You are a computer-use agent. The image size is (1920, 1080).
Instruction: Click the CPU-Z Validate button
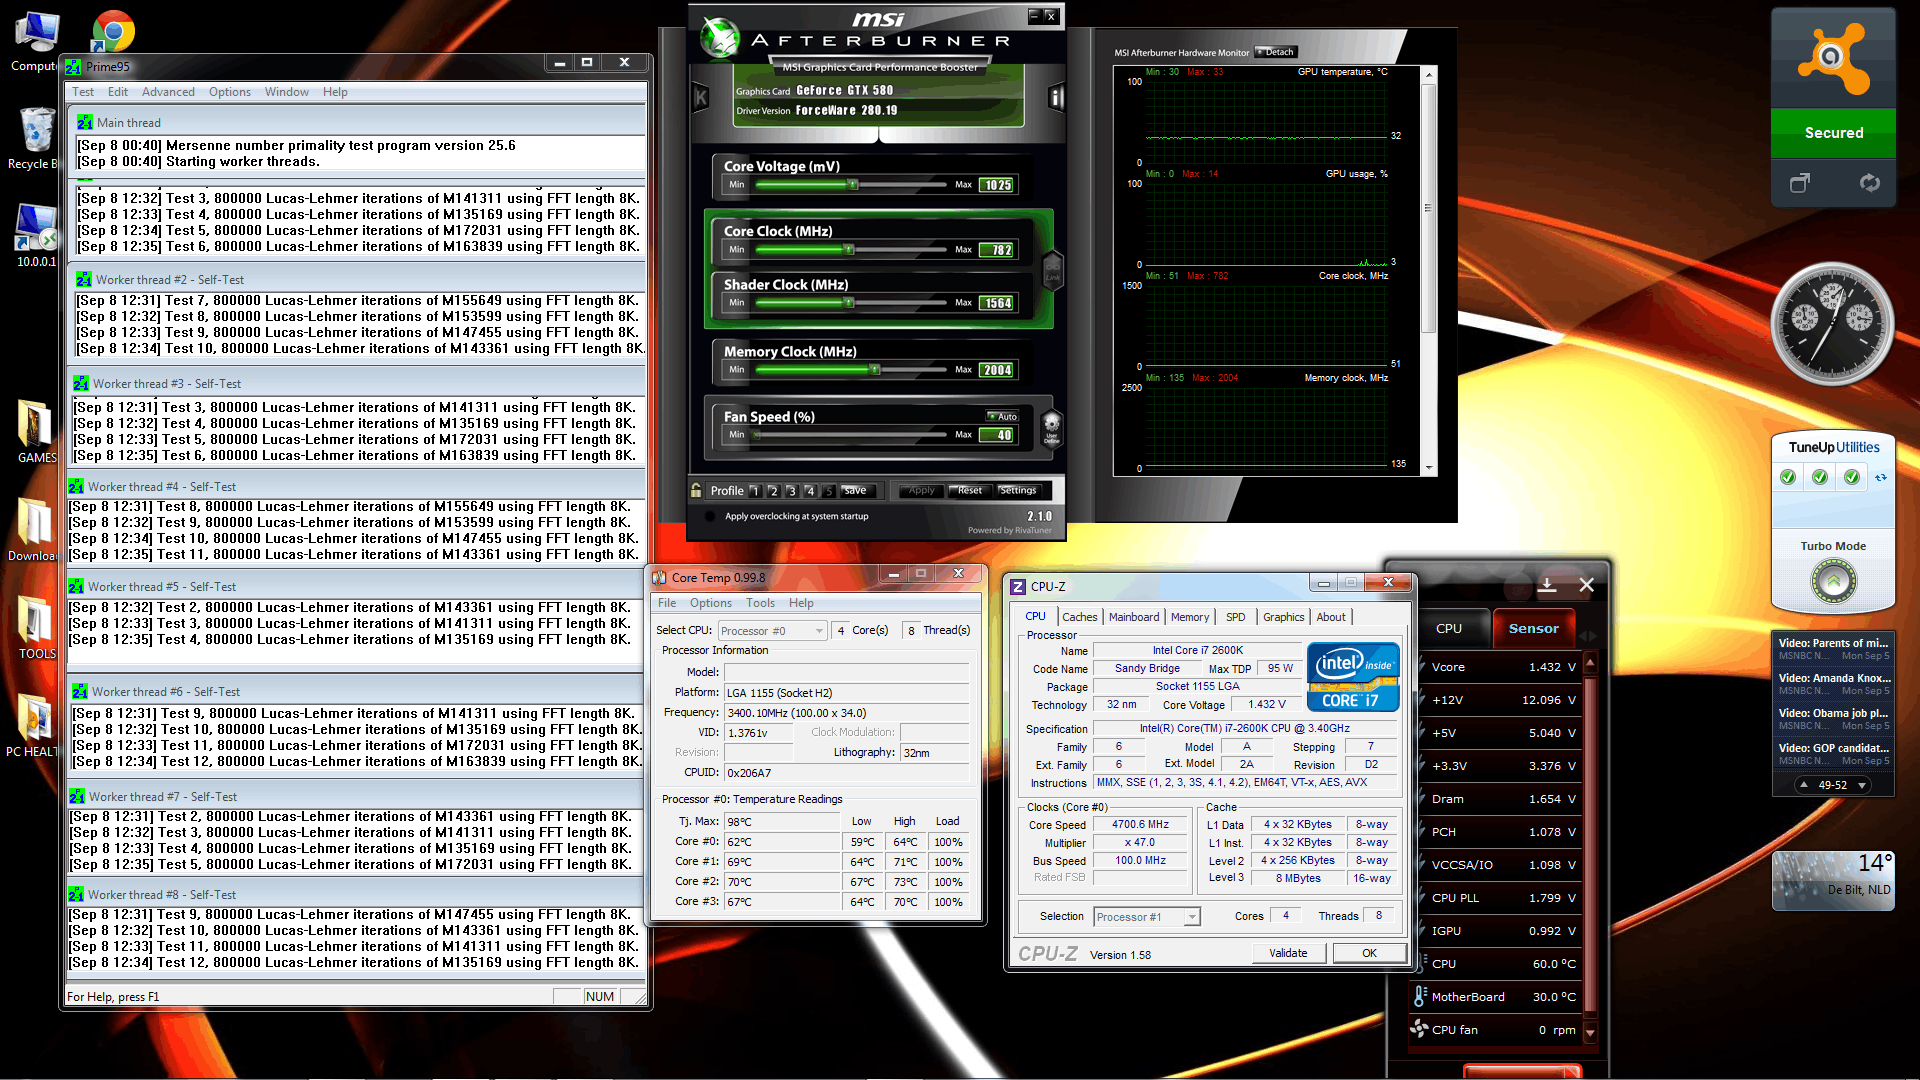click(x=1288, y=953)
